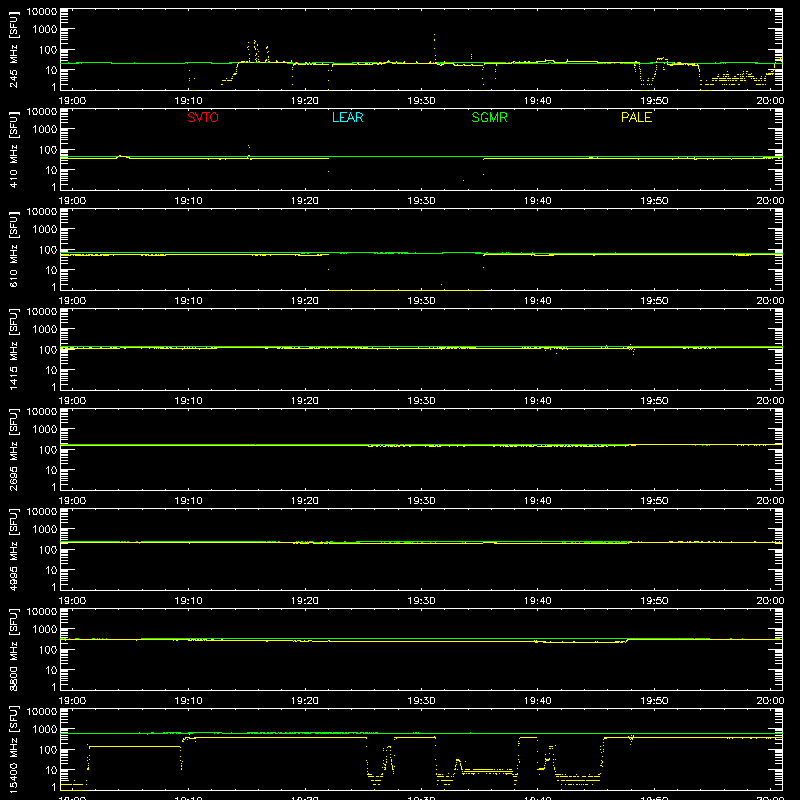The image size is (800, 800).
Task: Click the 10 tick label on 1415 MHz axis
Action: (x=51, y=370)
